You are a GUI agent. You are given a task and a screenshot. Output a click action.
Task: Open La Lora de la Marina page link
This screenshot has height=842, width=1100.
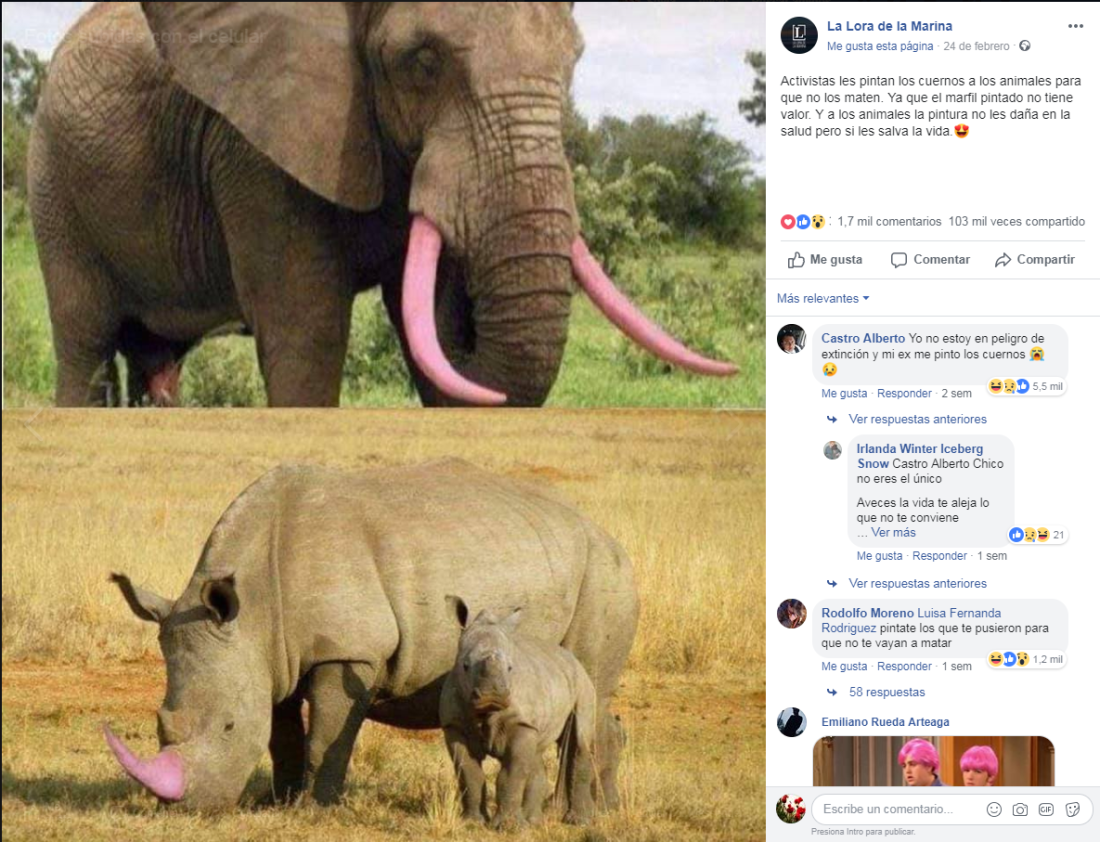[889, 26]
